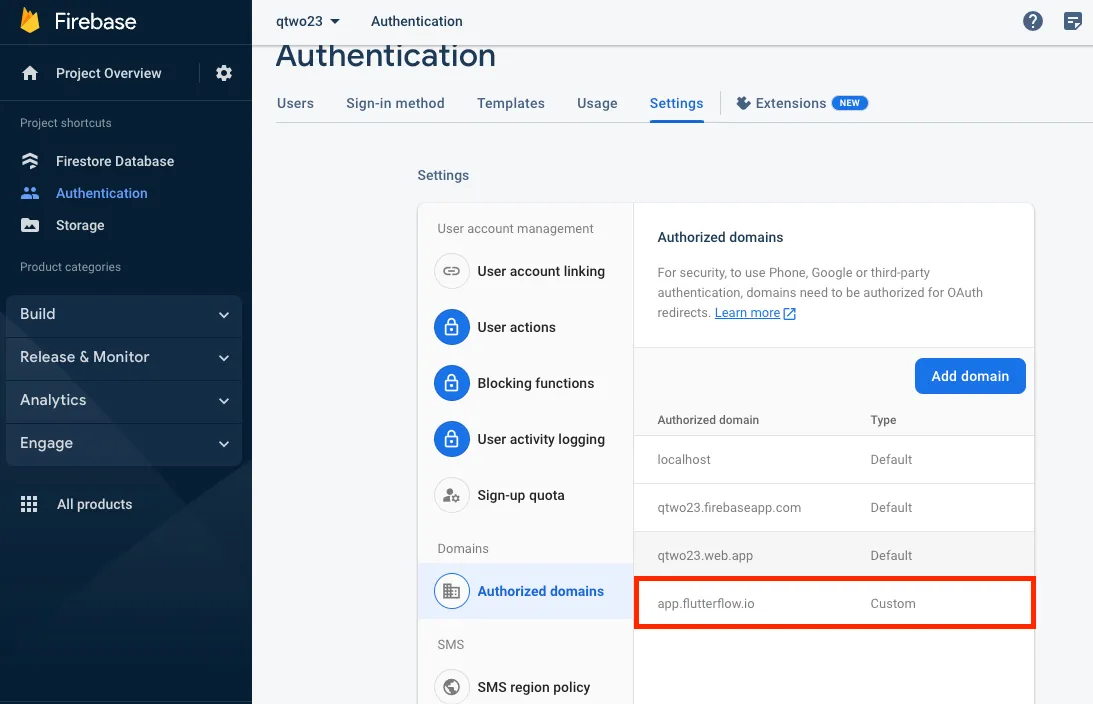Expand the Engage category
Screen dimensions: 1093x704
pos(124,443)
